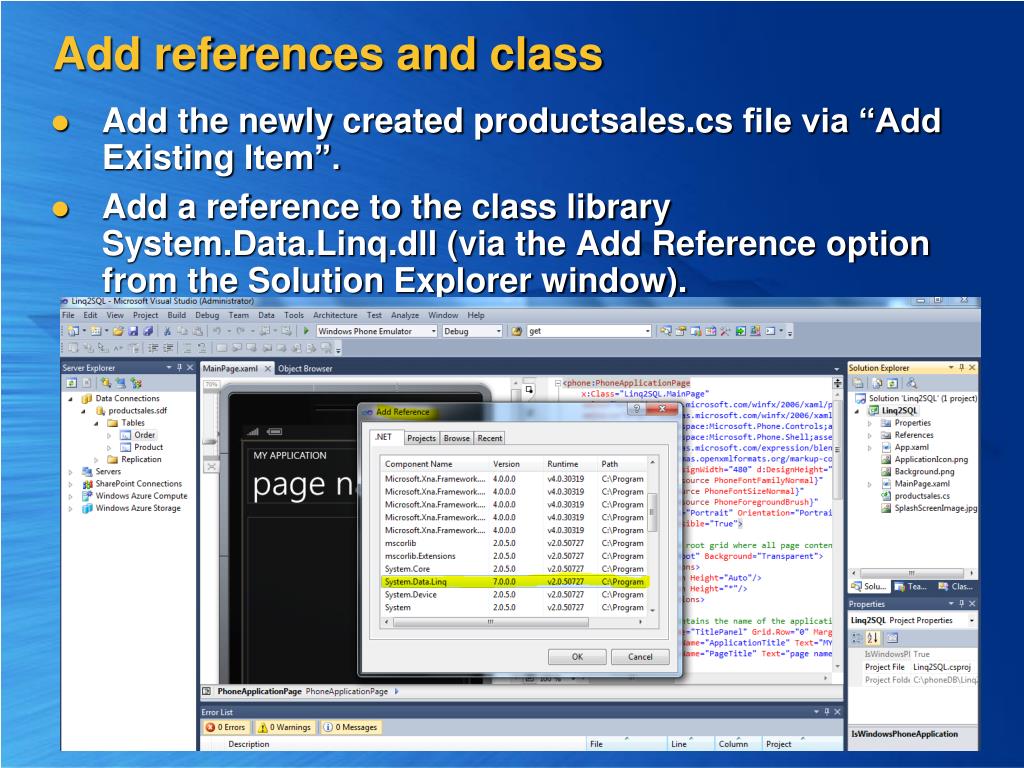1024x768 pixels.
Task: Switch to Class View bottom tab
Action: tap(955, 586)
